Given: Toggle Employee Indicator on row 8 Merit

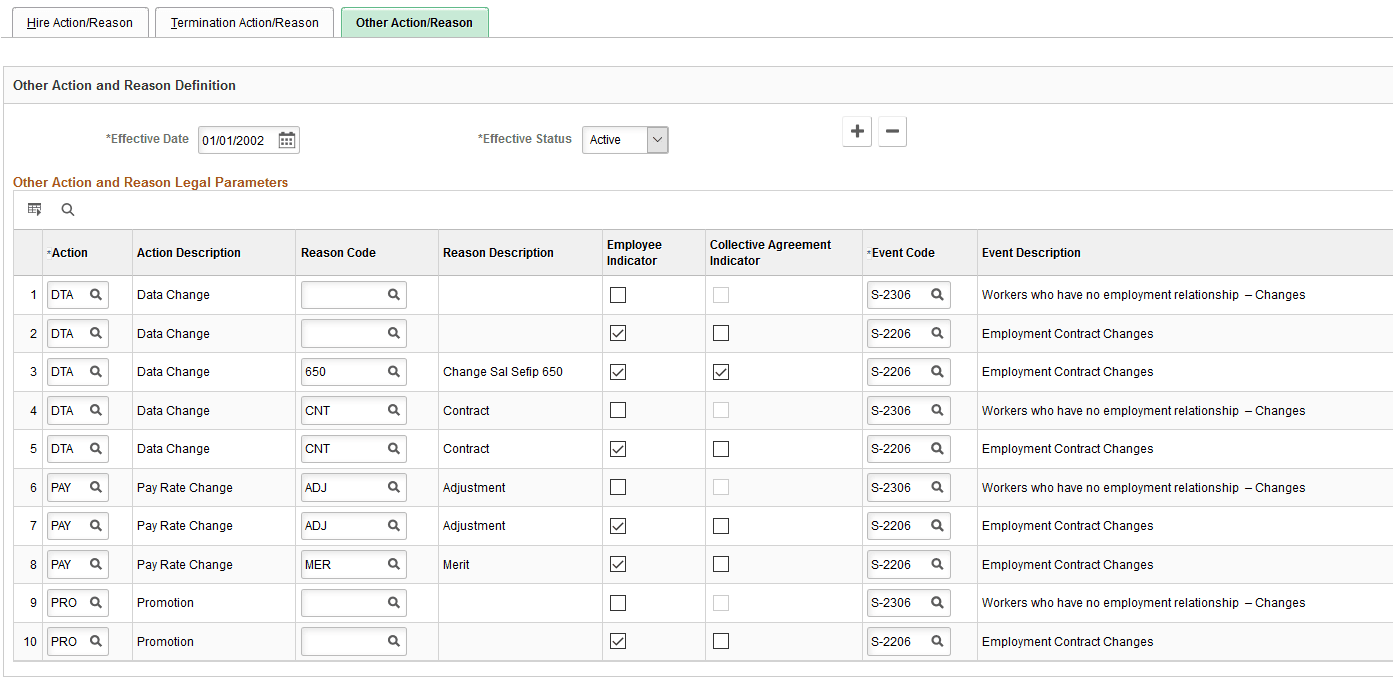Looking at the screenshot, I should [x=618, y=565].
